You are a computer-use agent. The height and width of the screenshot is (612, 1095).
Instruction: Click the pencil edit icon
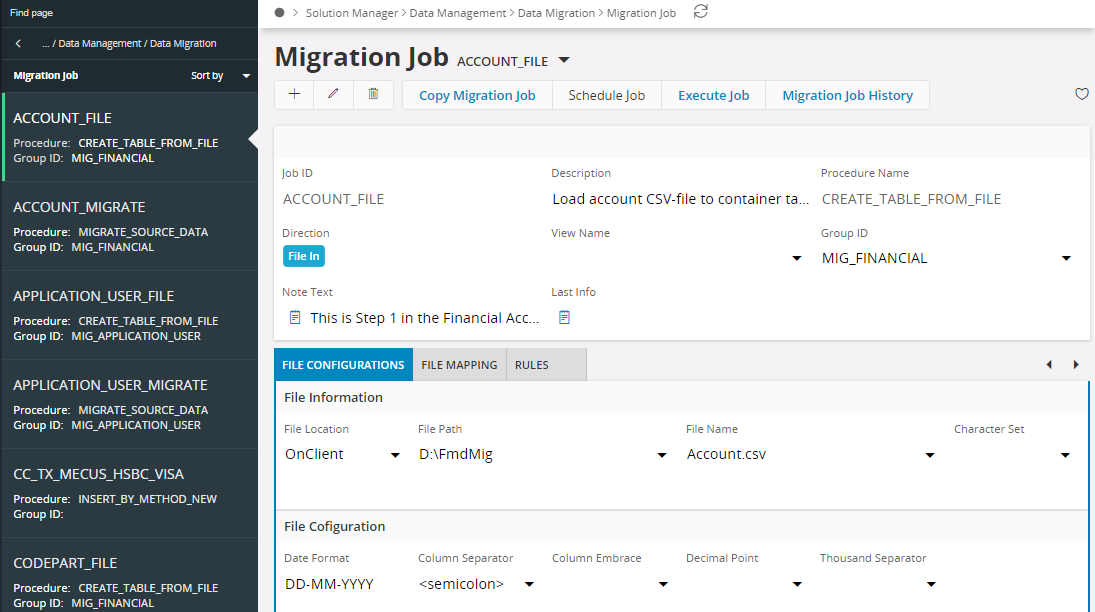[x=333, y=95]
